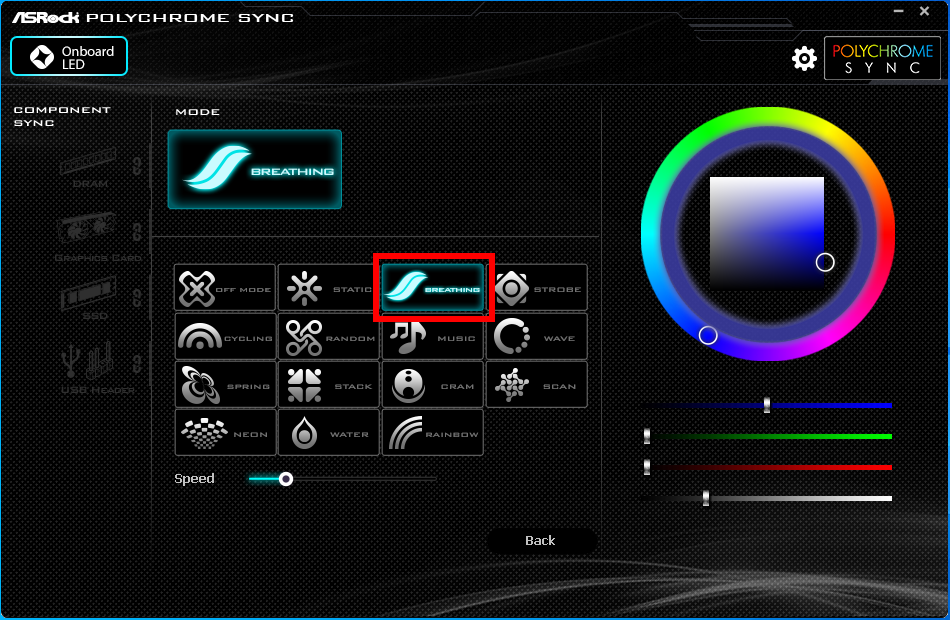Pick the Strobe lighting mode
This screenshot has height=620, width=950.
537,288
